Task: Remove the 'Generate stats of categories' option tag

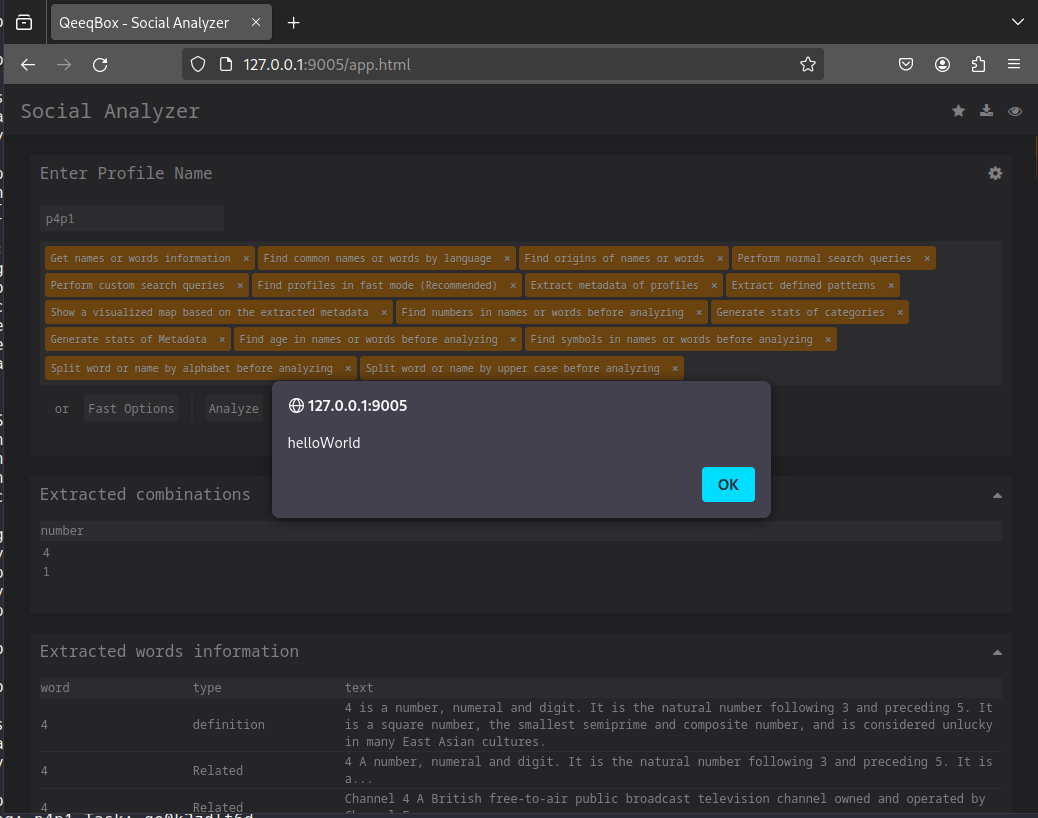Action: [900, 313]
